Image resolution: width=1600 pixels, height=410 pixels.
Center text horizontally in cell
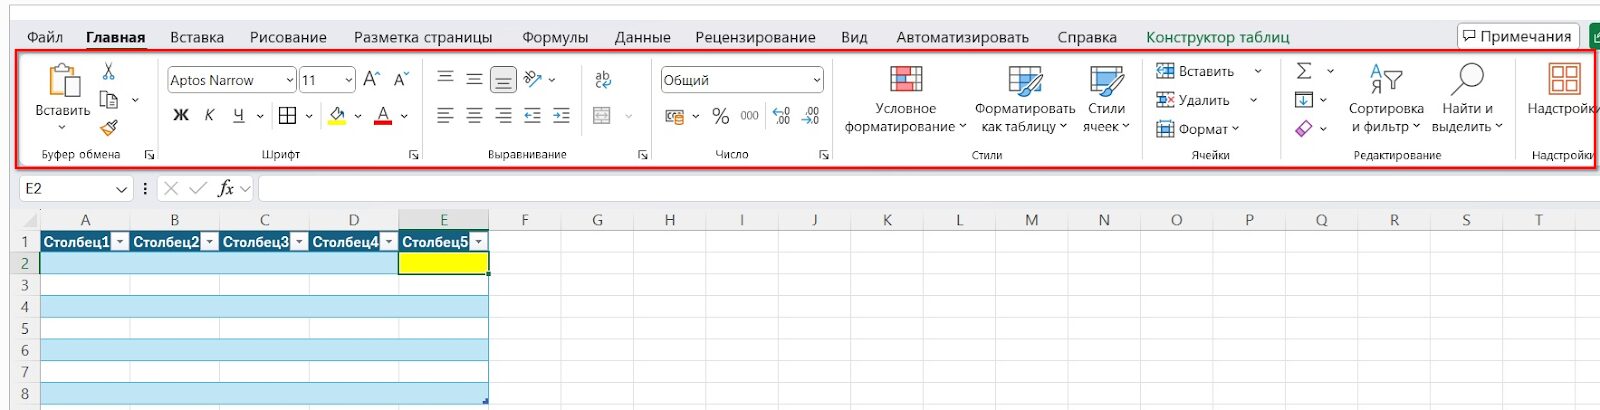474,116
